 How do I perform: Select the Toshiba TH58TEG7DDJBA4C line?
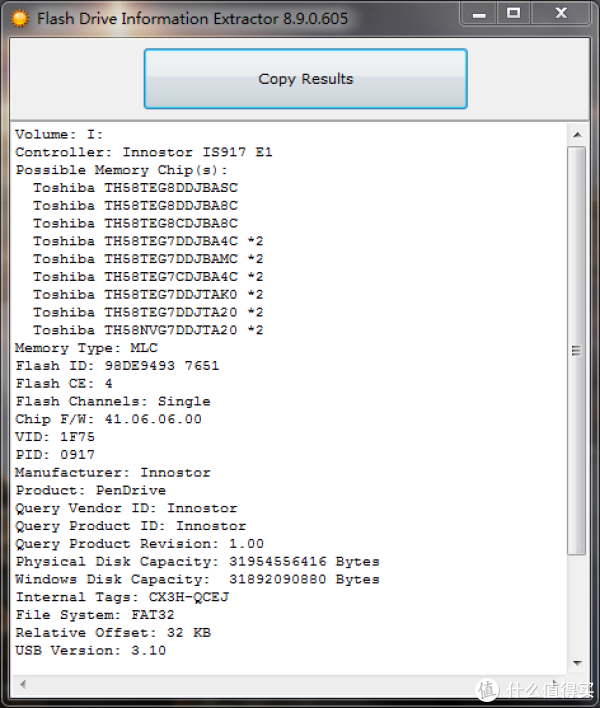coord(148,241)
